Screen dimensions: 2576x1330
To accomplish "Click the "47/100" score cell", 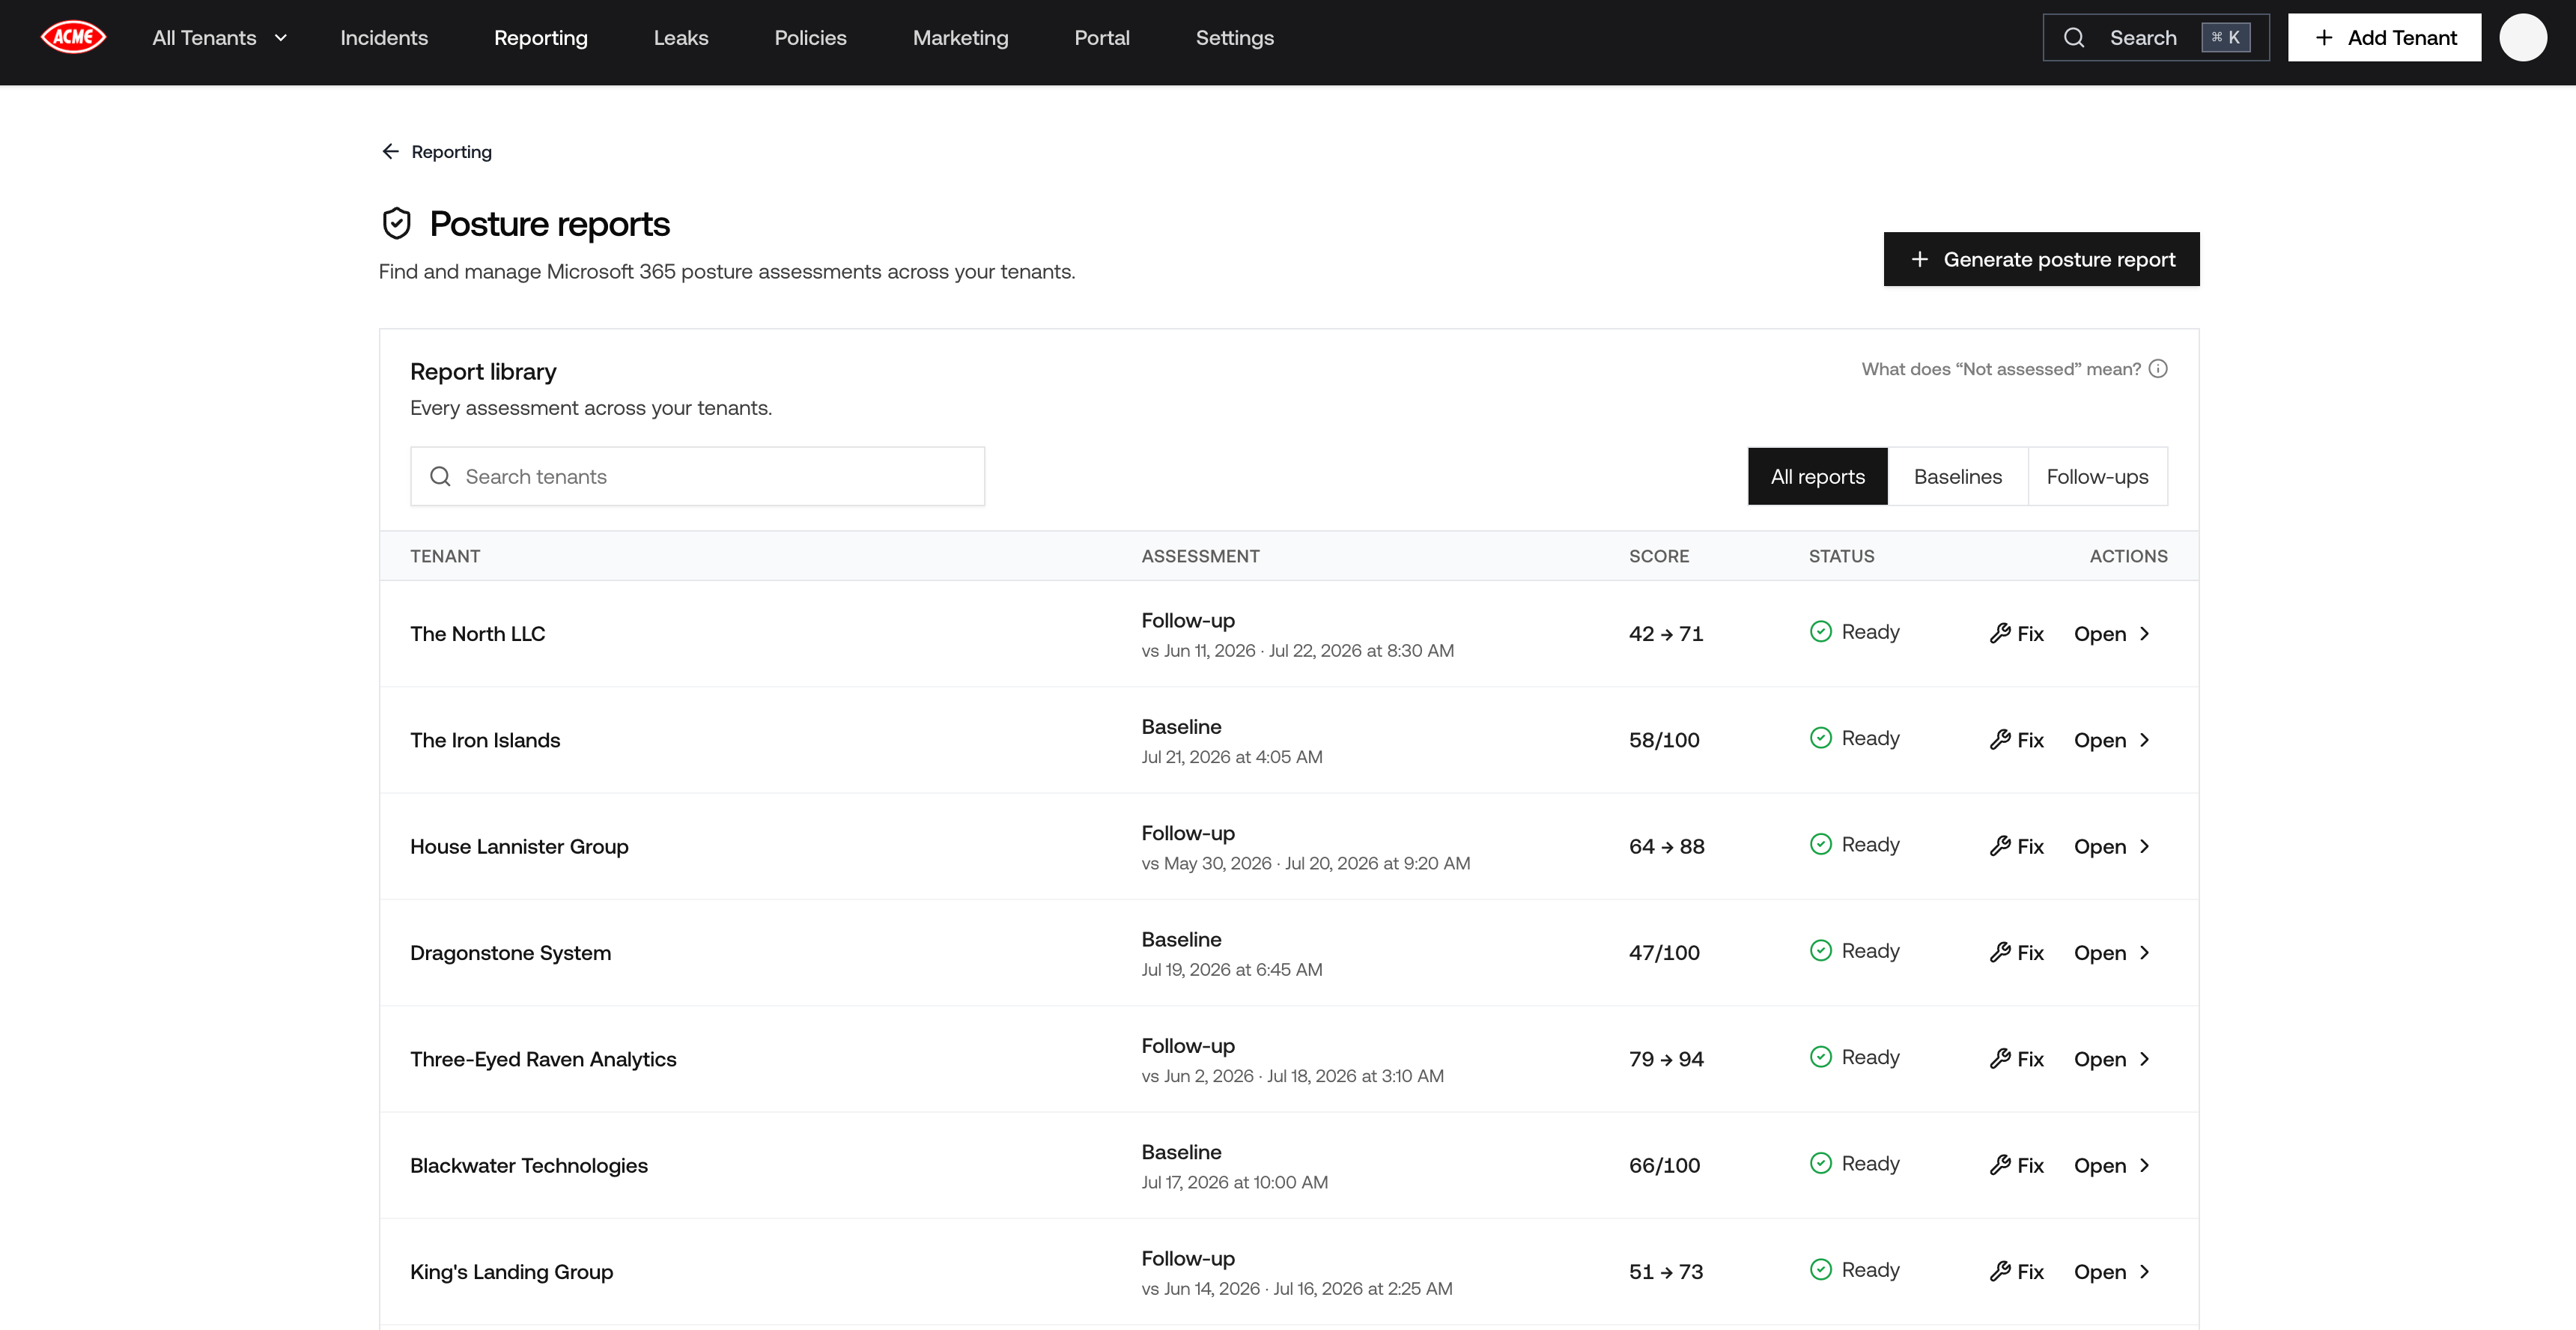I will point(1664,952).
